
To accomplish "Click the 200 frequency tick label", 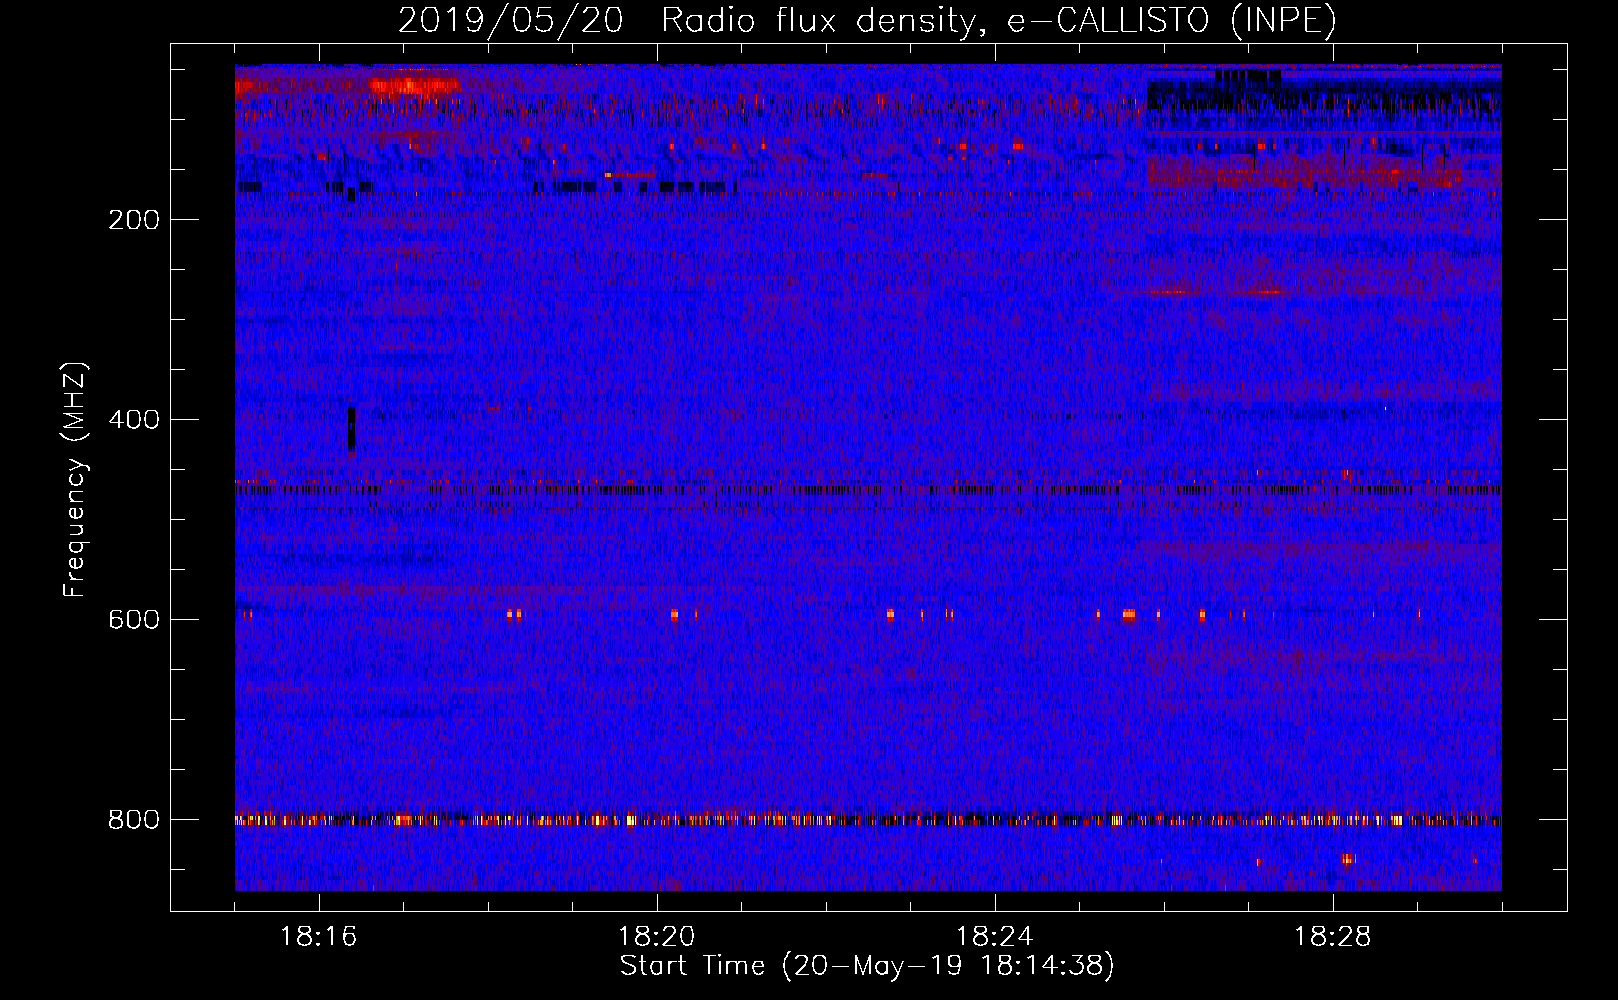I will point(134,220).
